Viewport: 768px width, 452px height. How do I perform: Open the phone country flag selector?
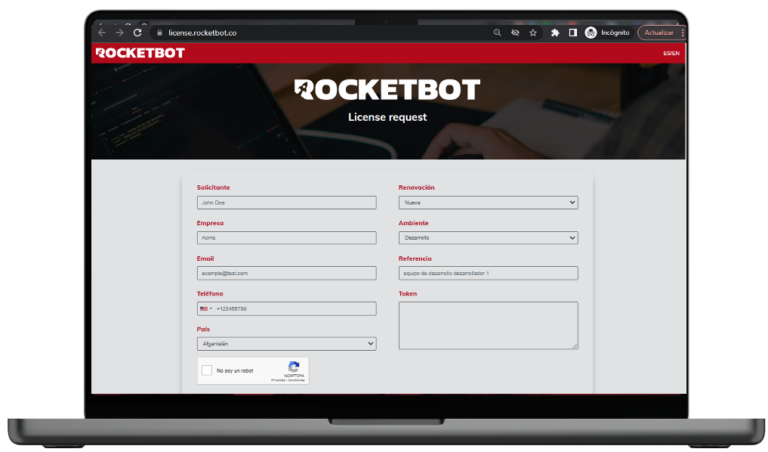[x=206, y=309]
